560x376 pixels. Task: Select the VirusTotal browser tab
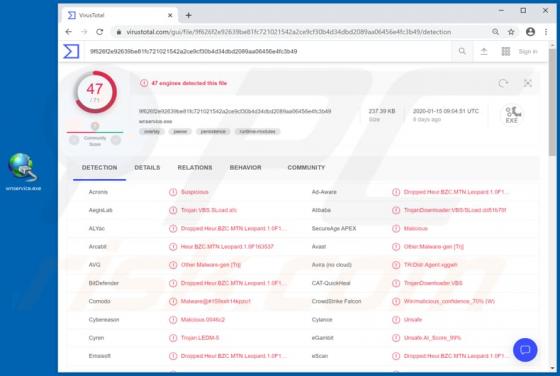pos(119,15)
